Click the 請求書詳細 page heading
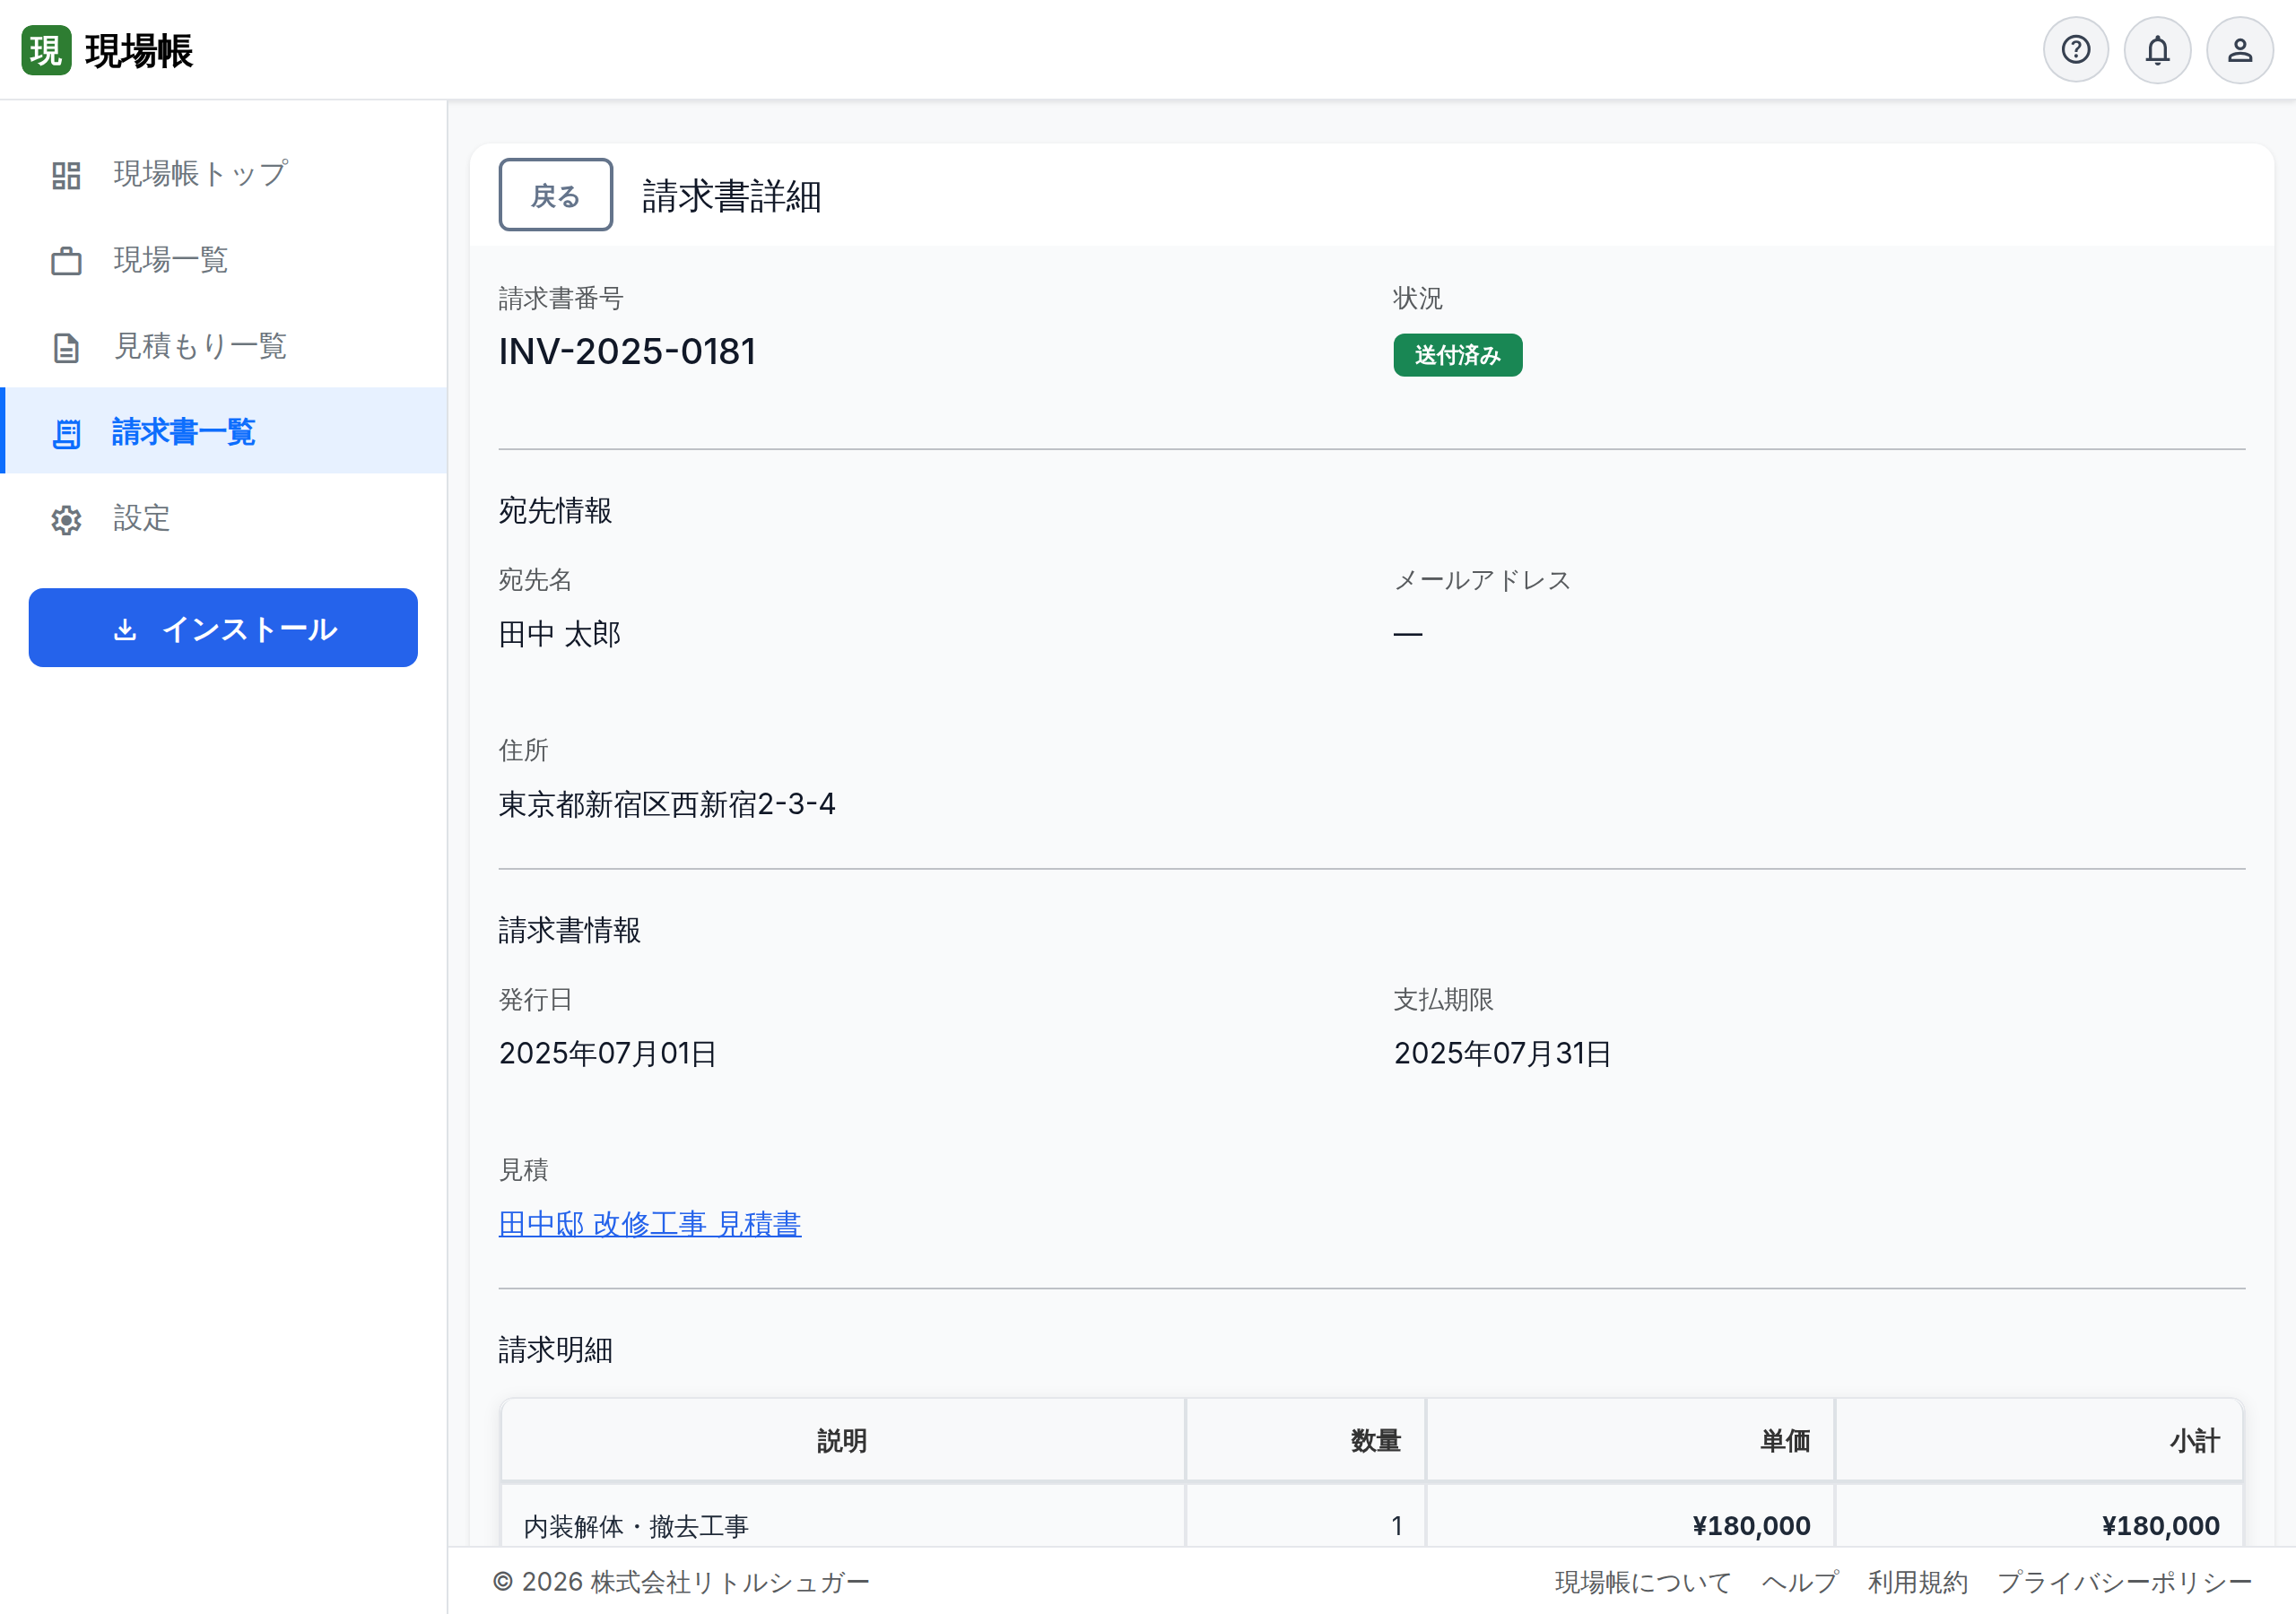The height and width of the screenshot is (1614, 2296). [x=731, y=196]
